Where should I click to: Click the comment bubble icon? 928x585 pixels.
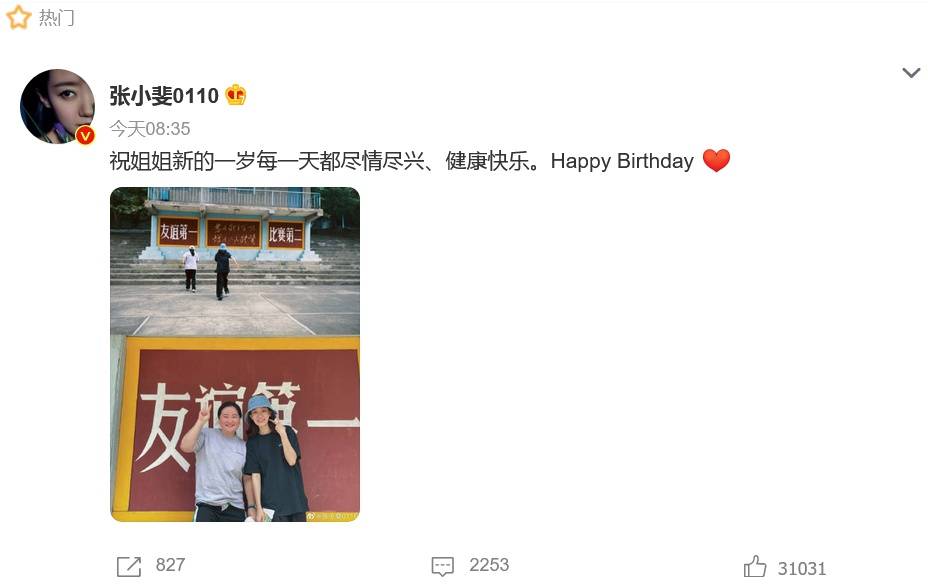coord(443,566)
